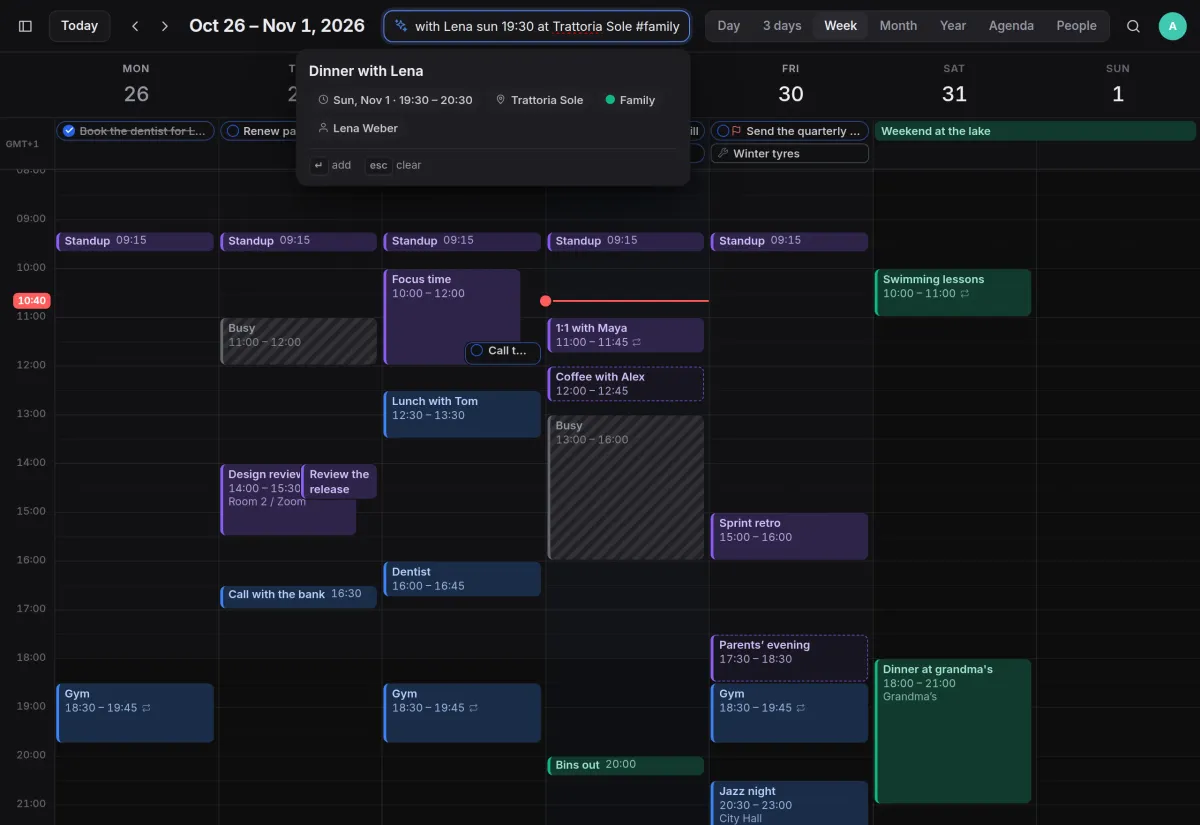Click the location pin beside Trattoria Sole
Screen dimensions: 1200x825
pos(501,100)
